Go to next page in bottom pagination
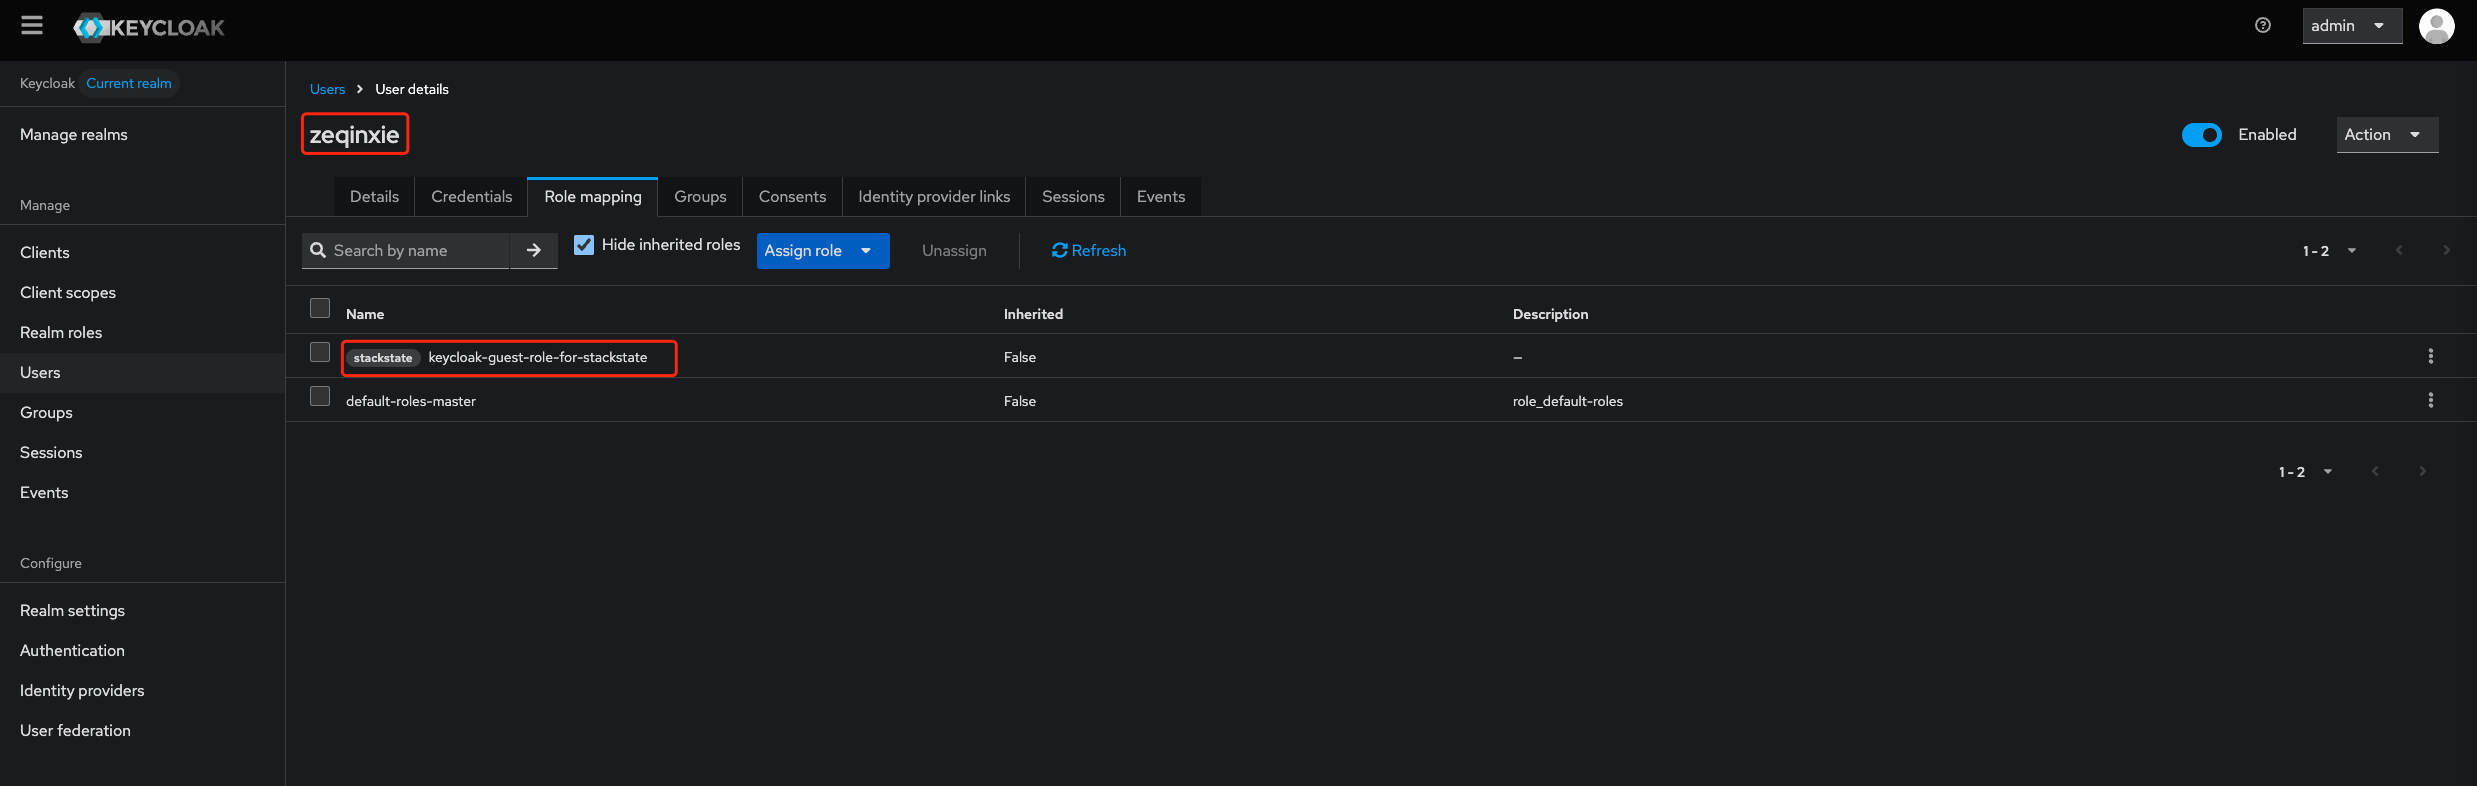The width and height of the screenshot is (2477, 786). click(2422, 471)
